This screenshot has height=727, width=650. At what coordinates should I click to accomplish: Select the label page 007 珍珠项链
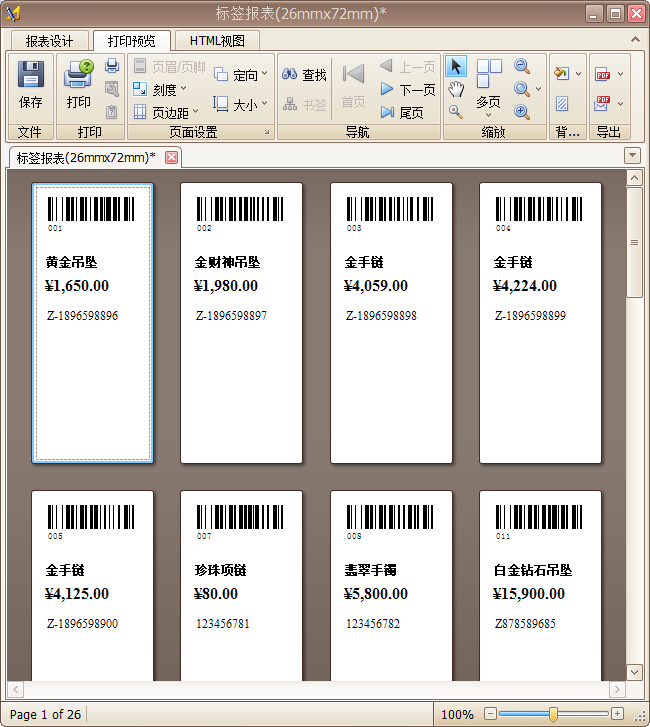tap(241, 586)
